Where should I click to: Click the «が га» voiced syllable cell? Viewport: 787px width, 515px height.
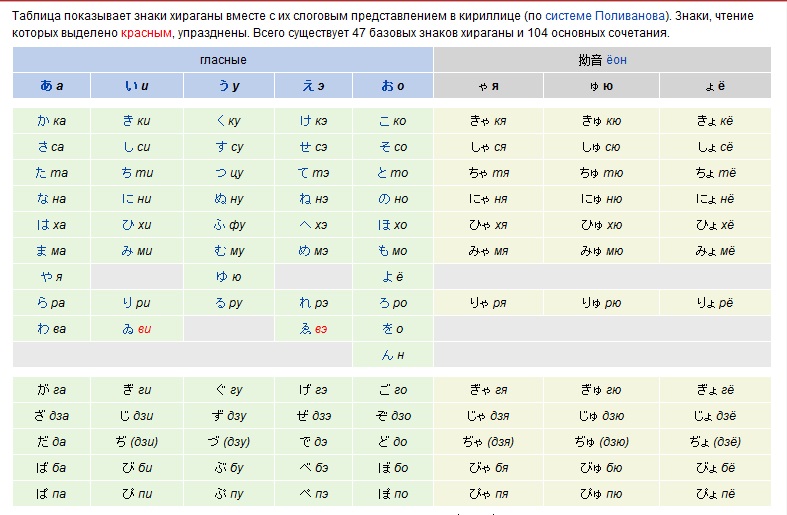coord(52,390)
